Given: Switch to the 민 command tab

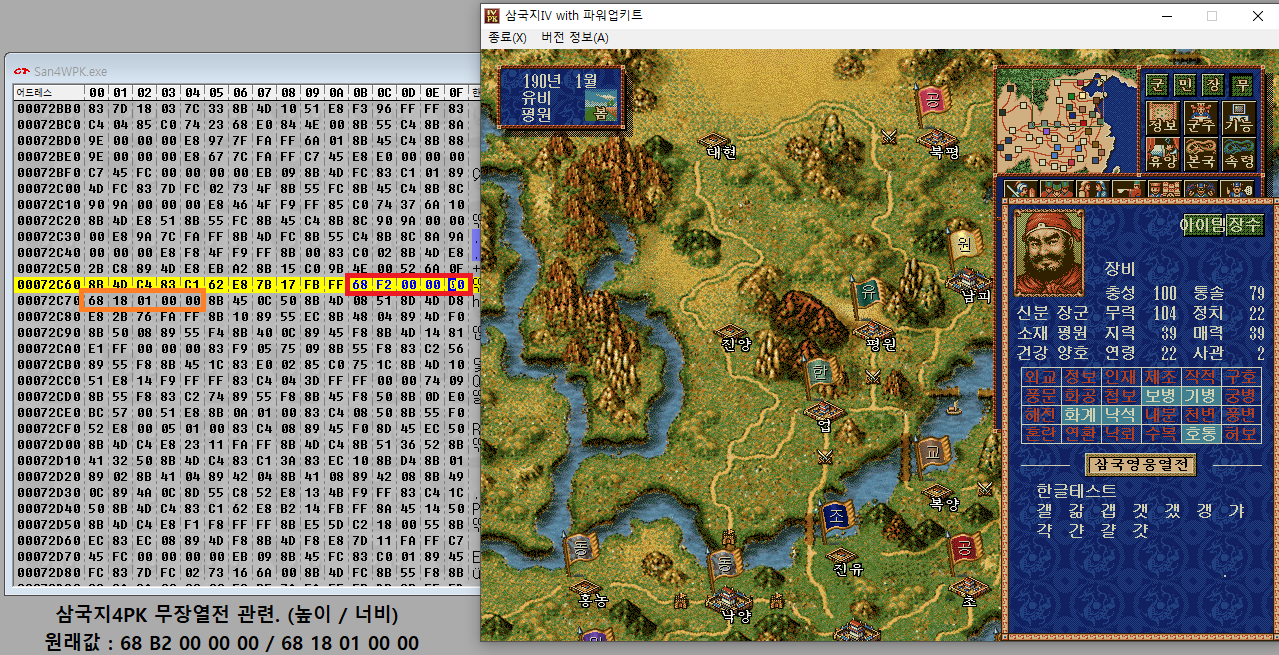Looking at the screenshot, I should coord(1185,85).
